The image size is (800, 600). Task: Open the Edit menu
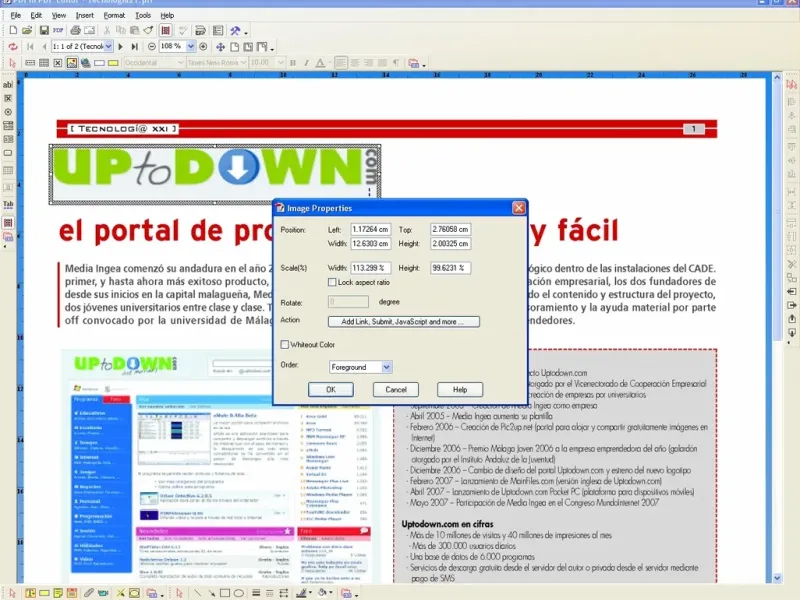tap(36, 15)
